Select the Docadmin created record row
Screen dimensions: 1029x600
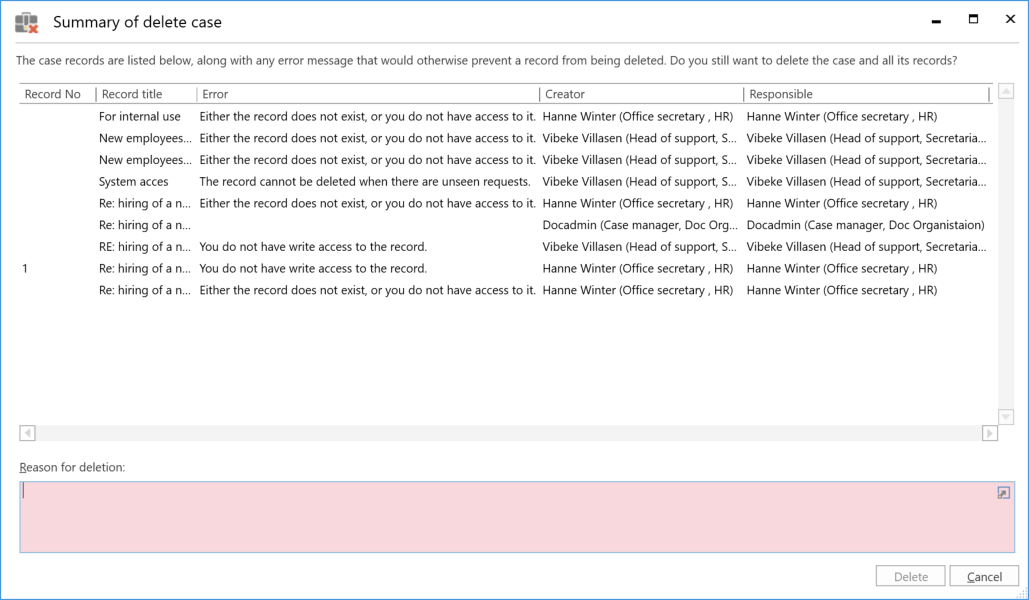[x=640, y=225]
